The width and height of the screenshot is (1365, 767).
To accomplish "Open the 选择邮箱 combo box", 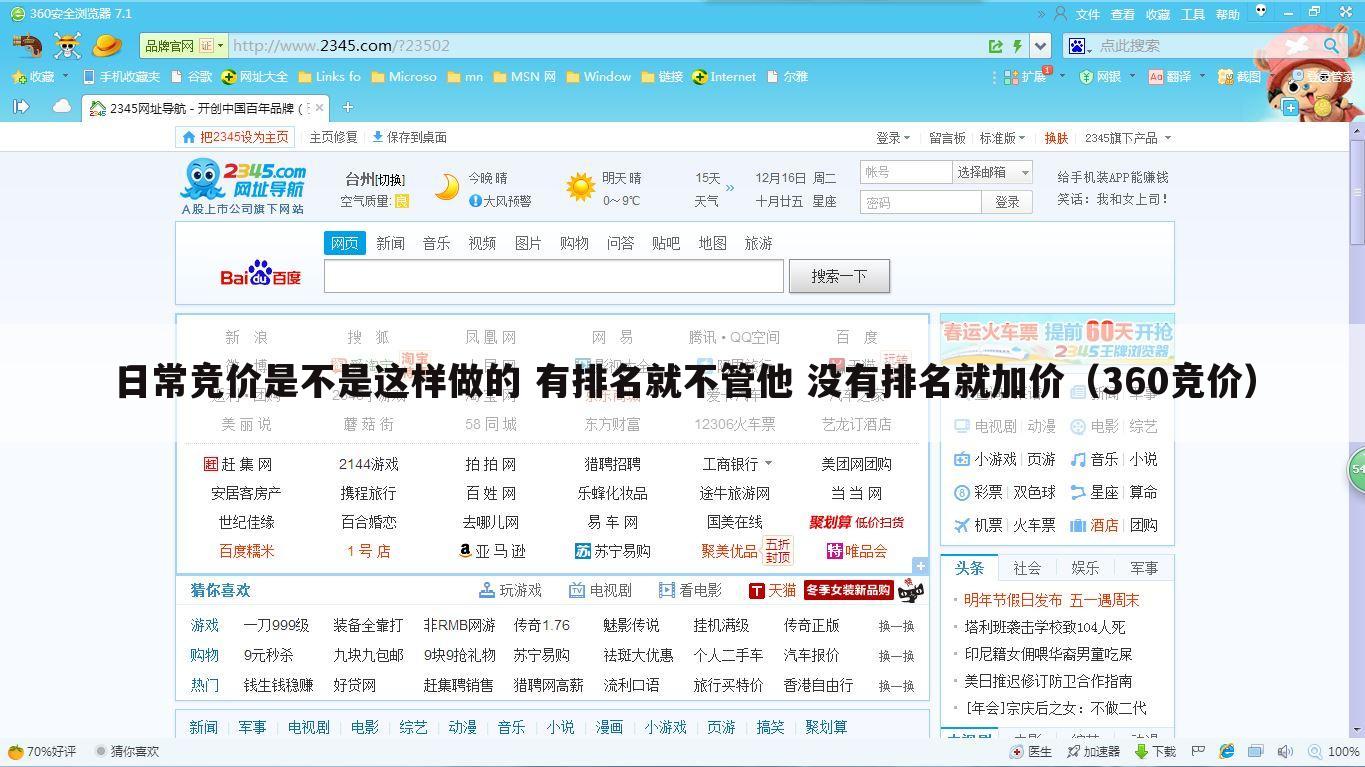I will coord(992,172).
